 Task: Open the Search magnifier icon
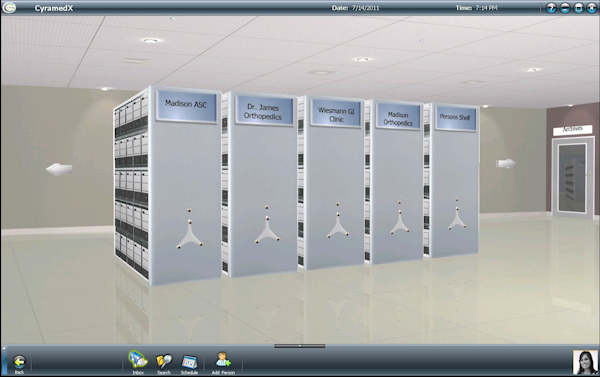point(164,361)
